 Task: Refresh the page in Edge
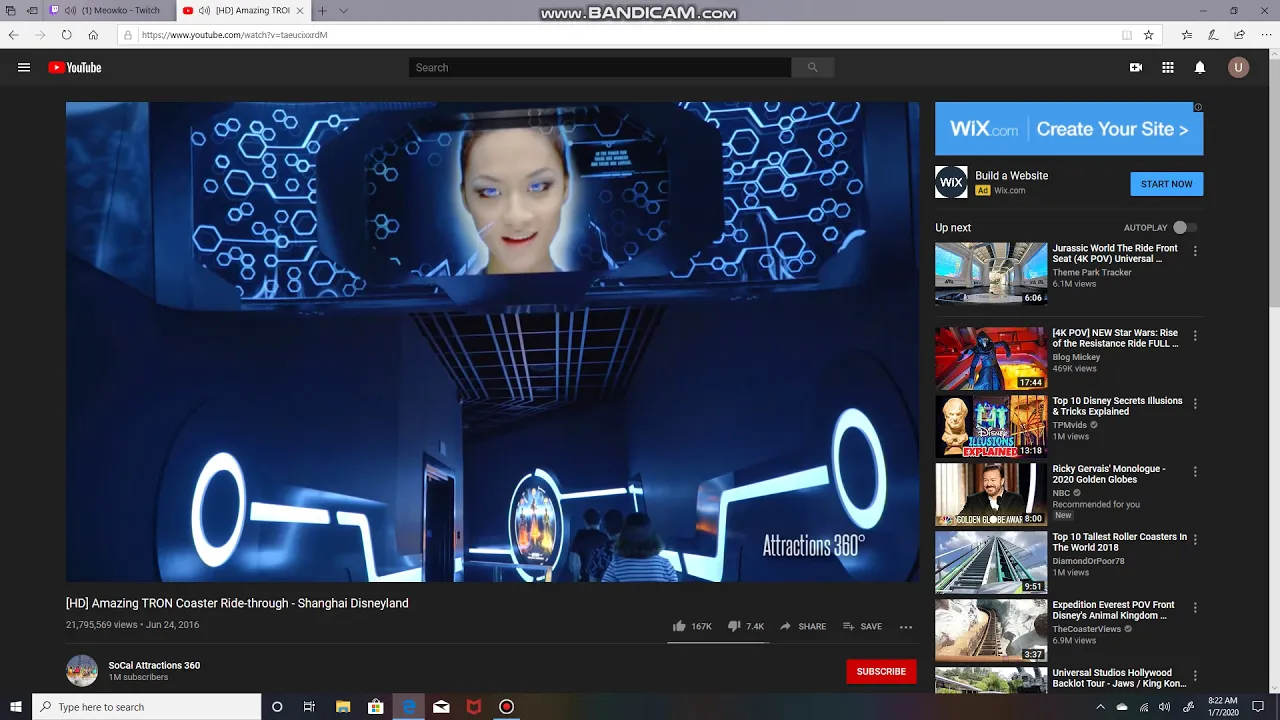tap(66, 35)
